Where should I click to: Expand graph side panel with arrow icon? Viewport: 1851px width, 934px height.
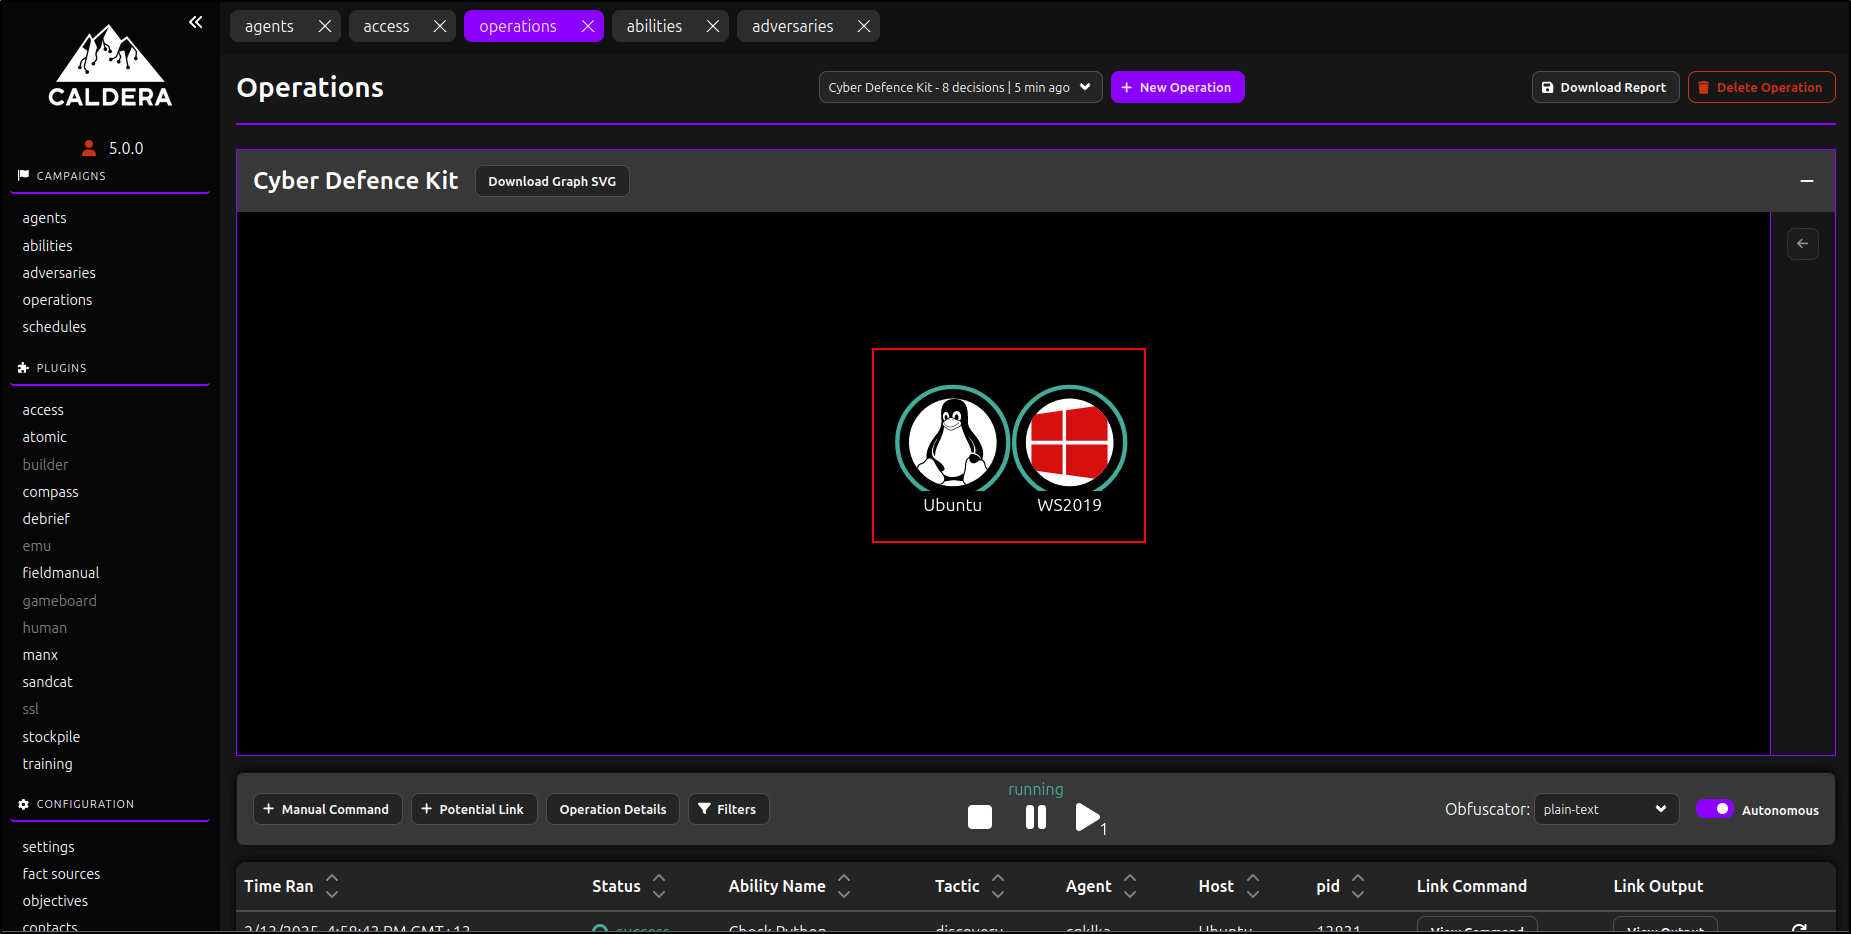pyautogui.click(x=1802, y=244)
